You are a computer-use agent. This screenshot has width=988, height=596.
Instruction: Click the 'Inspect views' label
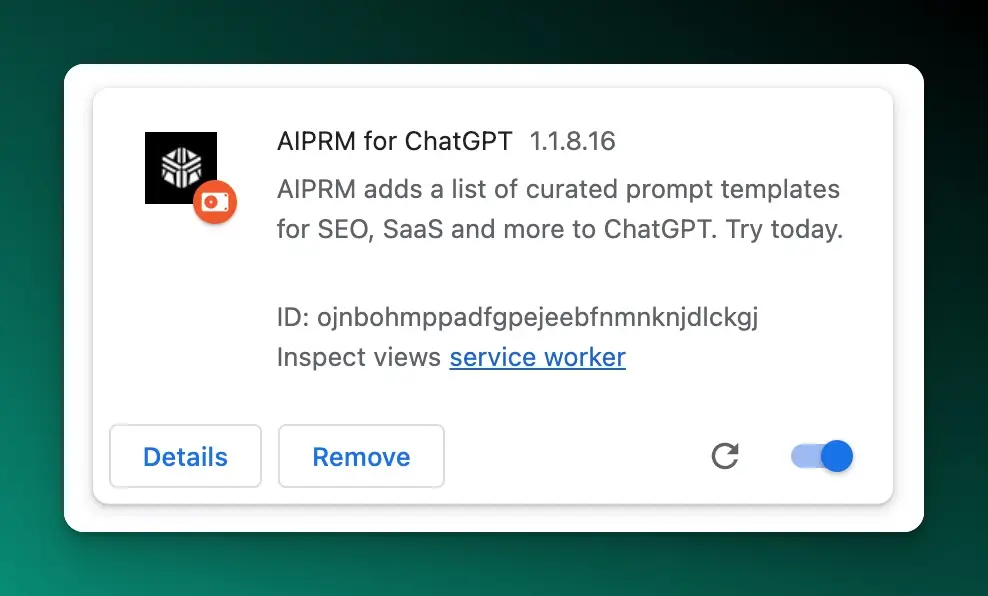tap(359, 357)
